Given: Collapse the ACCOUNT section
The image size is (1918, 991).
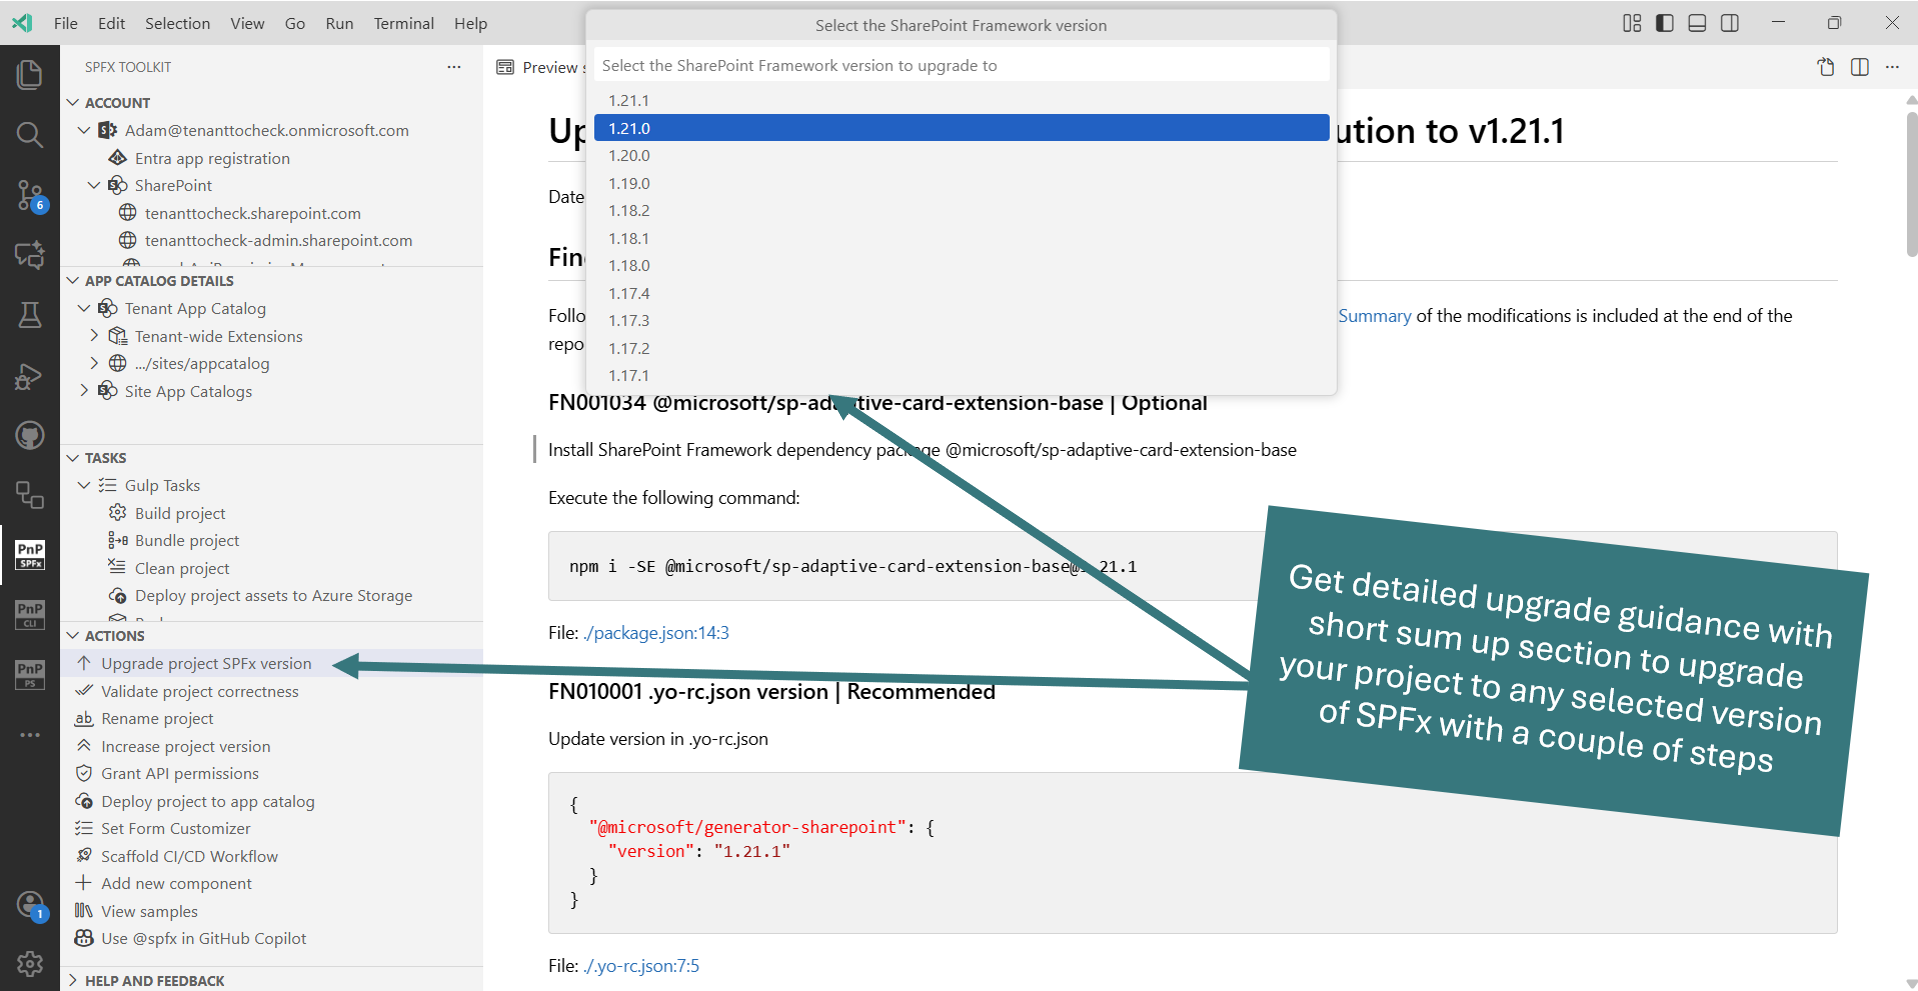Looking at the screenshot, I should click(x=73, y=102).
